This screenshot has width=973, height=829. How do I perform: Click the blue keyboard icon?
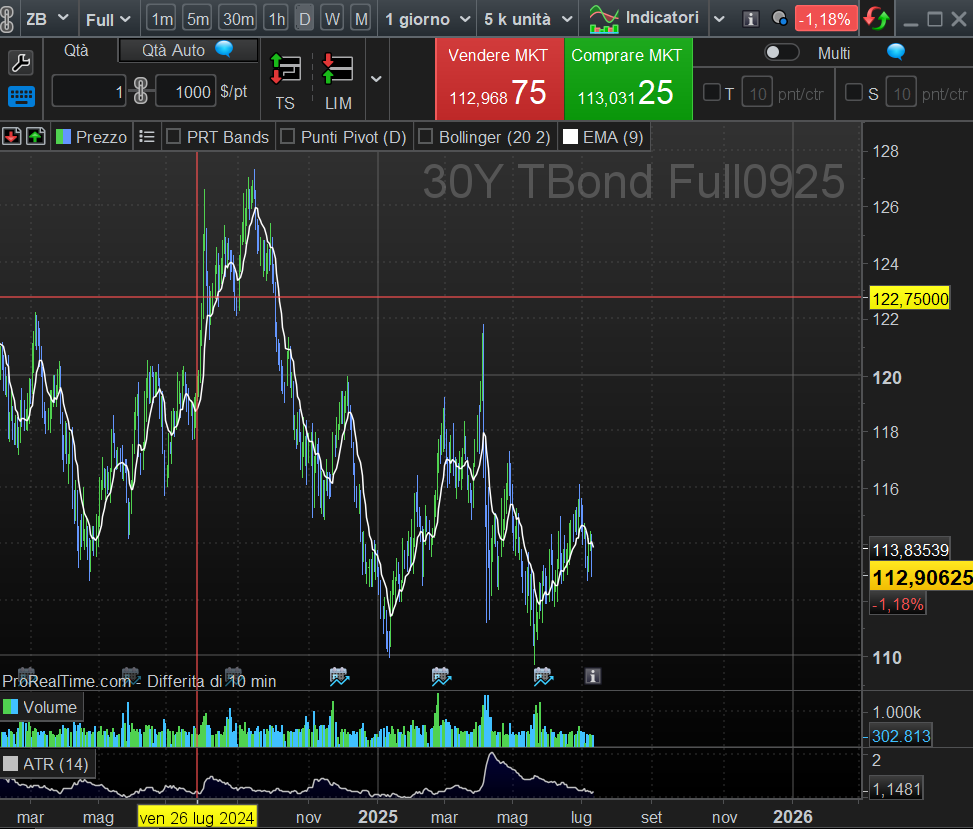(20, 96)
